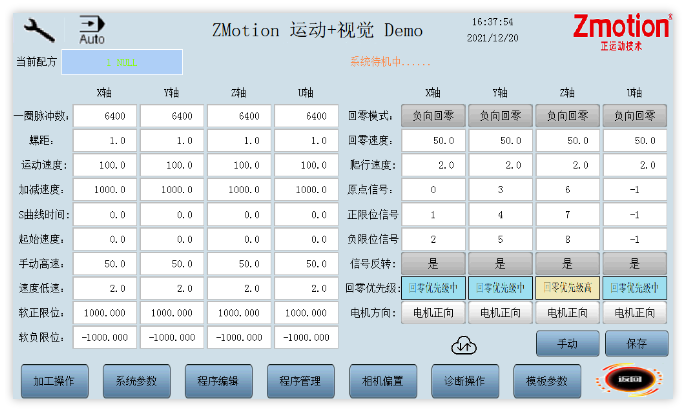
Task: Edit X轴 软负限位 field -1000.000
Action: [105, 337]
